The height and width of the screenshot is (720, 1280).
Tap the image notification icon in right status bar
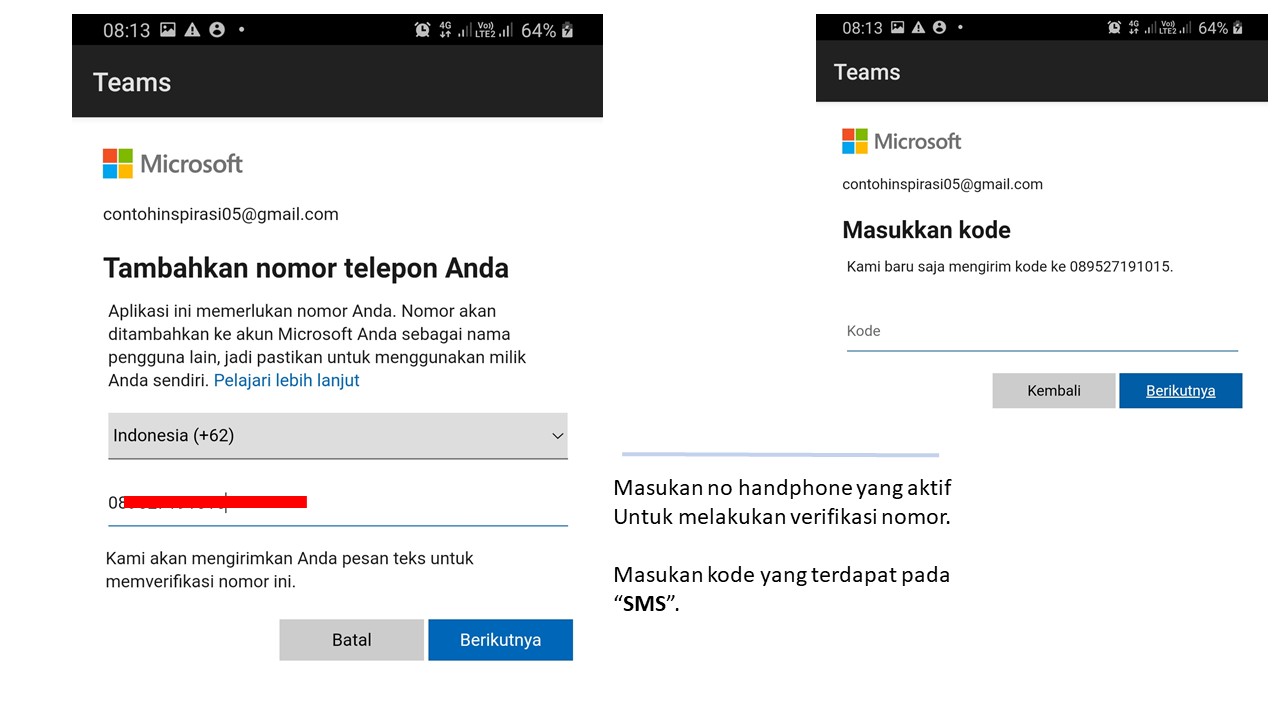[x=897, y=28]
